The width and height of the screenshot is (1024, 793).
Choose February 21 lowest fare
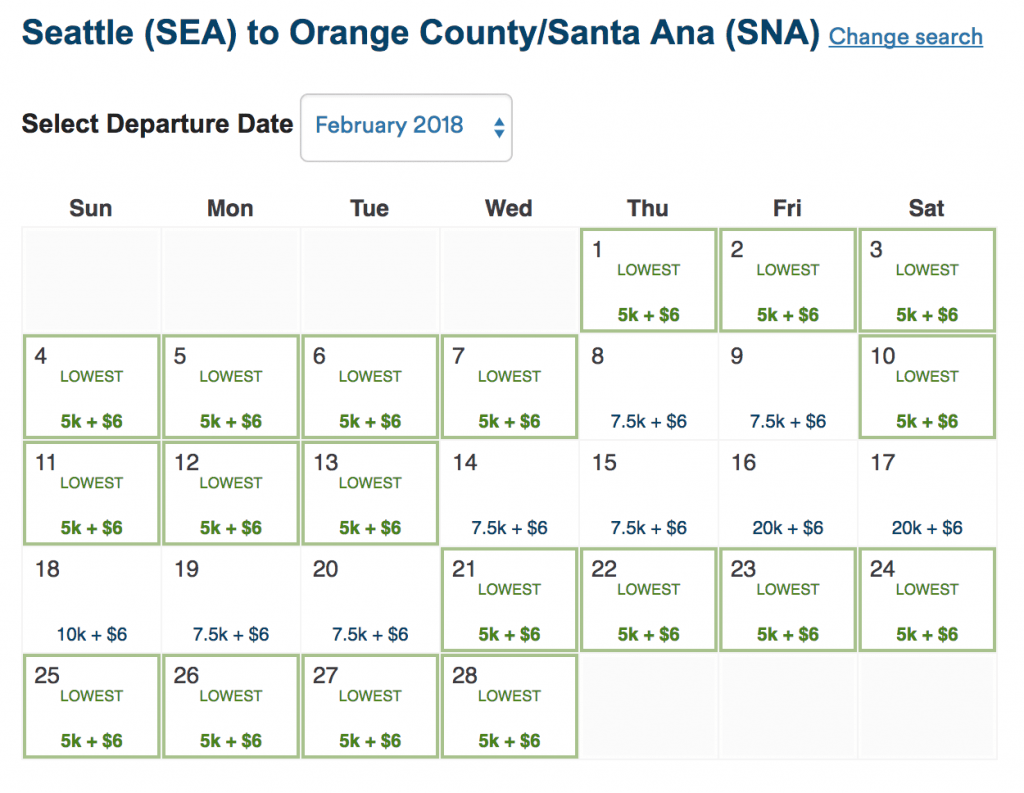pos(509,601)
